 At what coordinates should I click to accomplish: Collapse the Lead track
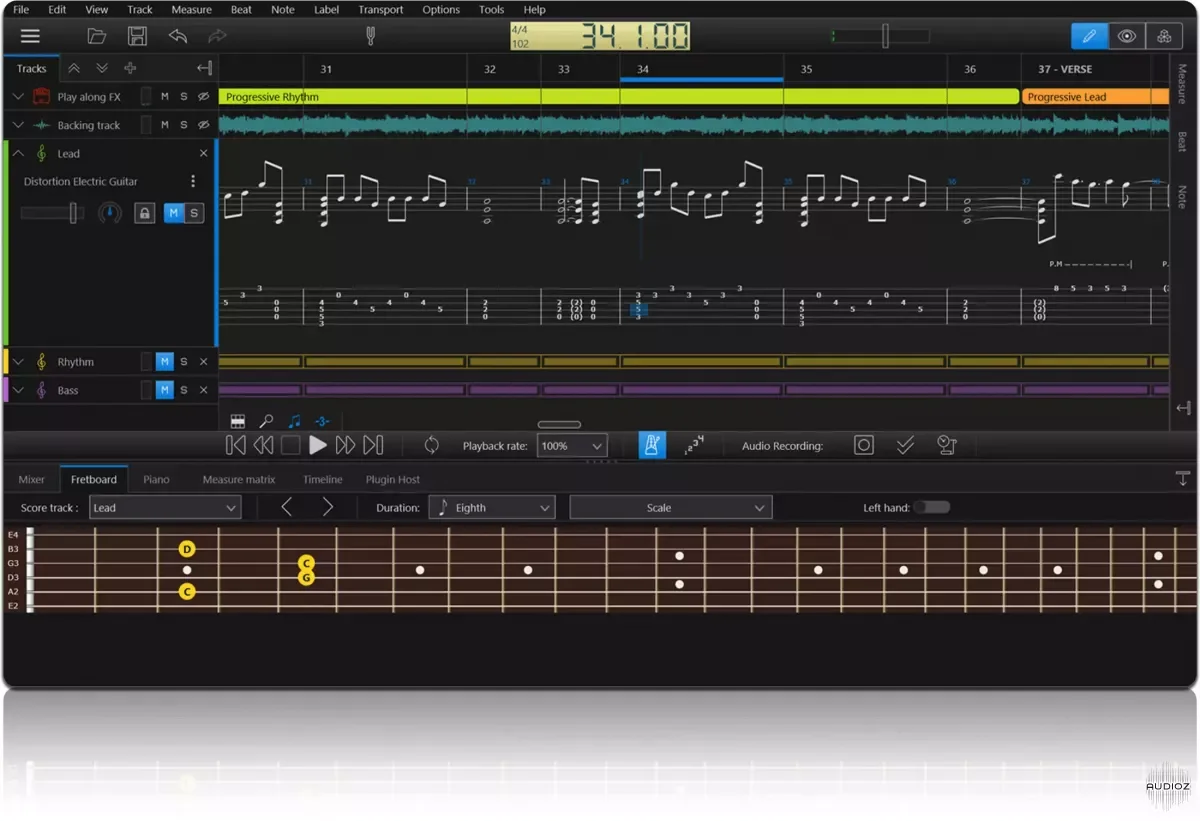tap(18, 153)
